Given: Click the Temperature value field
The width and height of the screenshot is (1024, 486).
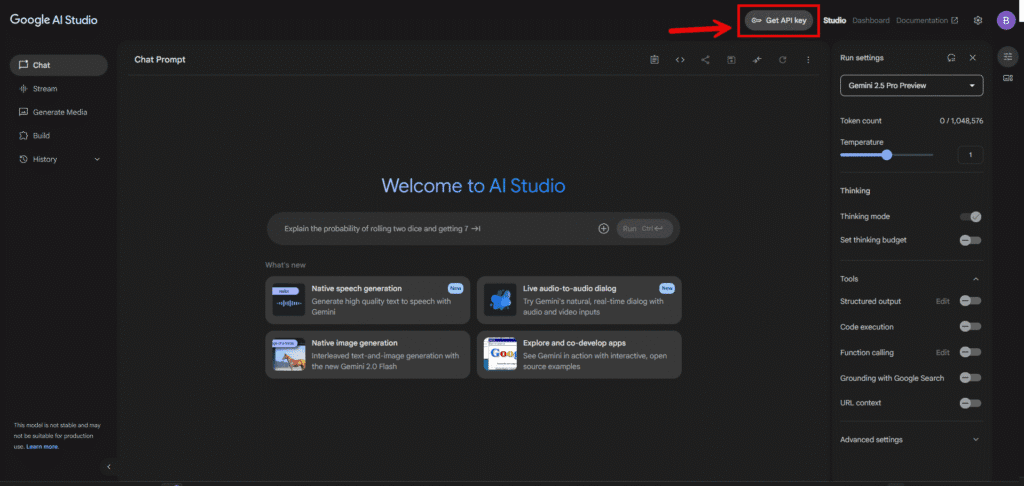Looking at the screenshot, I should click(x=970, y=155).
